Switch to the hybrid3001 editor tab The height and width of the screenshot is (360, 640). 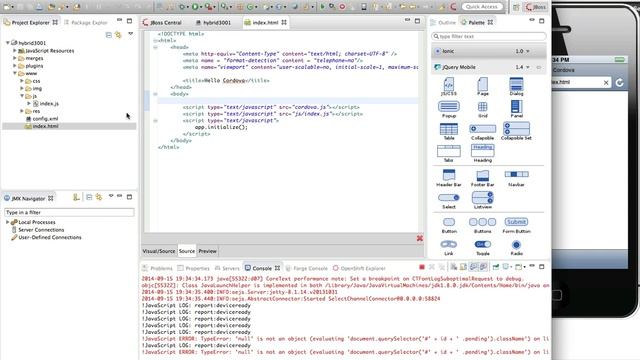point(213,22)
